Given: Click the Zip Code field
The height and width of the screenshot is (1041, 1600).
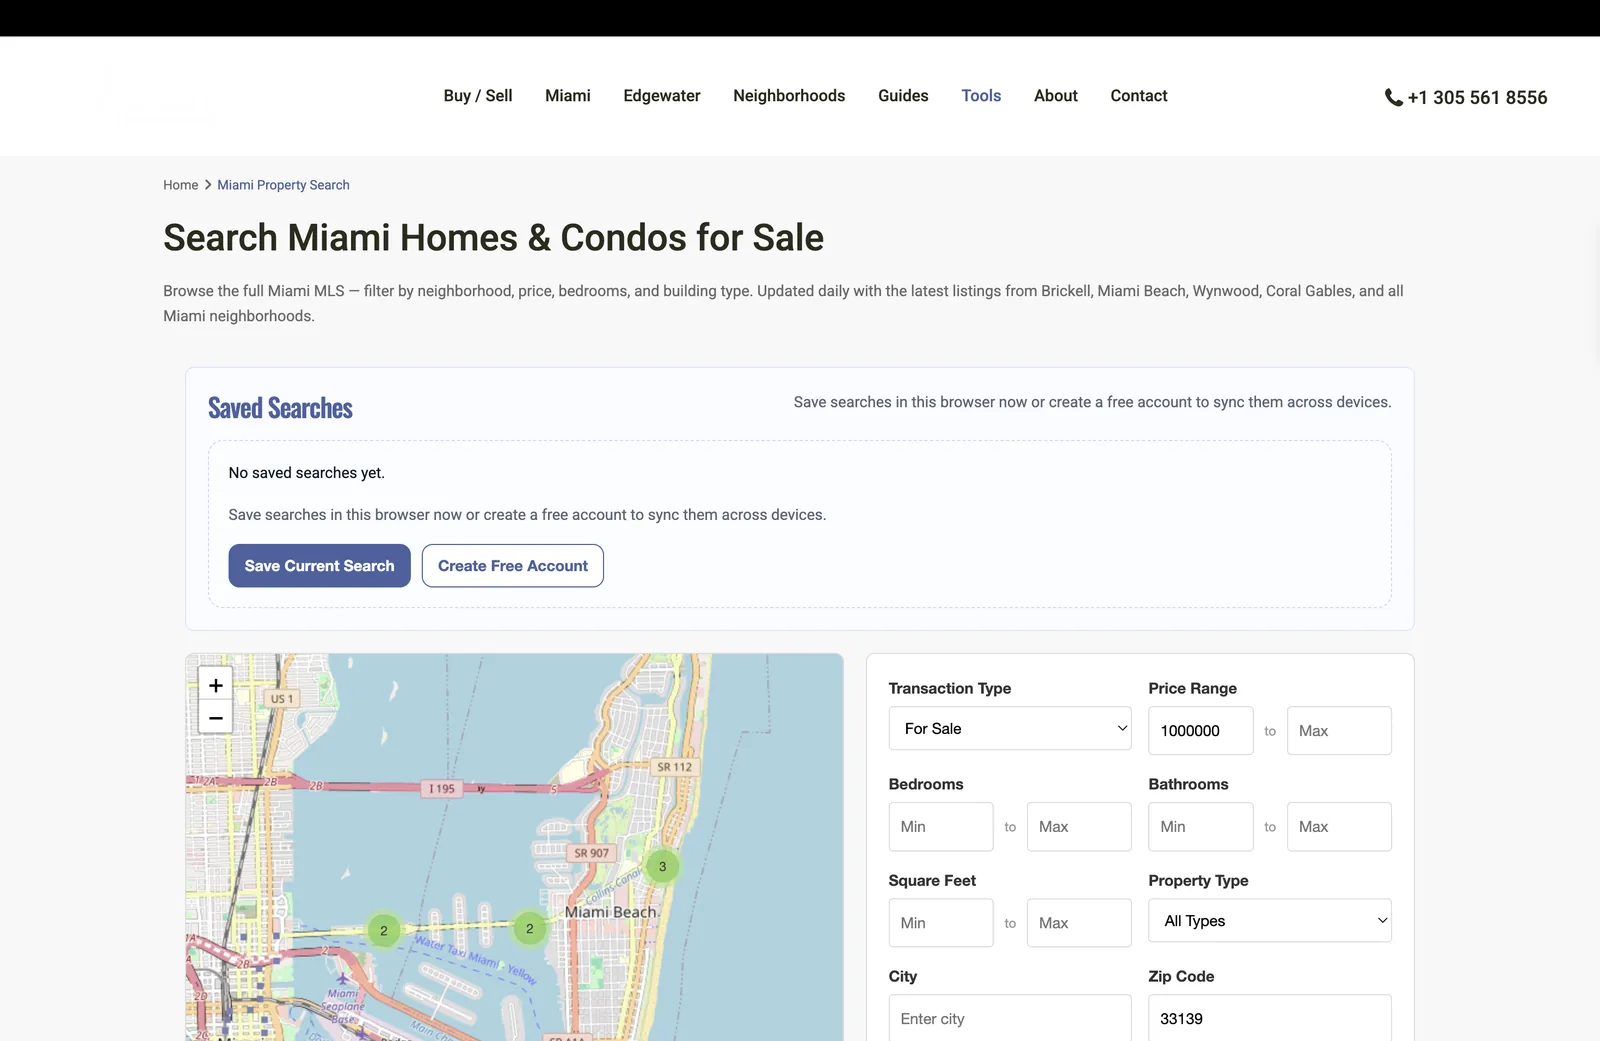Looking at the screenshot, I should 1270,1018.
